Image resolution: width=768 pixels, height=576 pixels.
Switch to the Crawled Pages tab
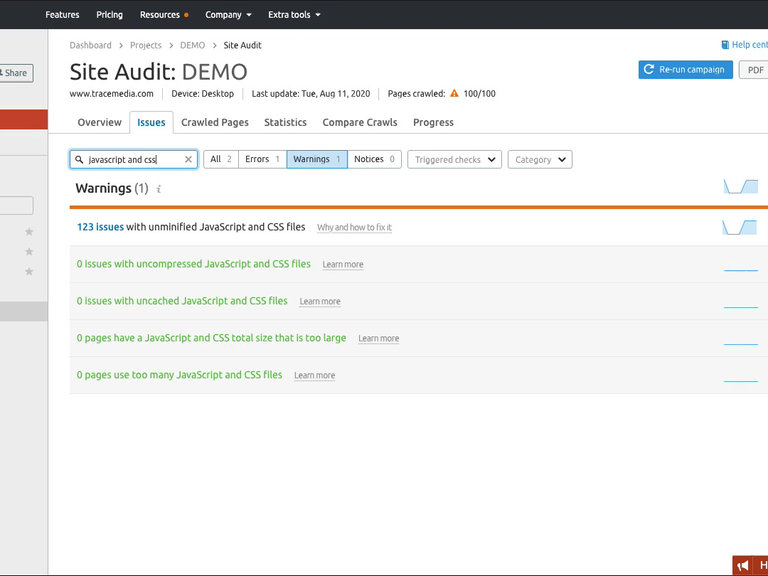215,122
